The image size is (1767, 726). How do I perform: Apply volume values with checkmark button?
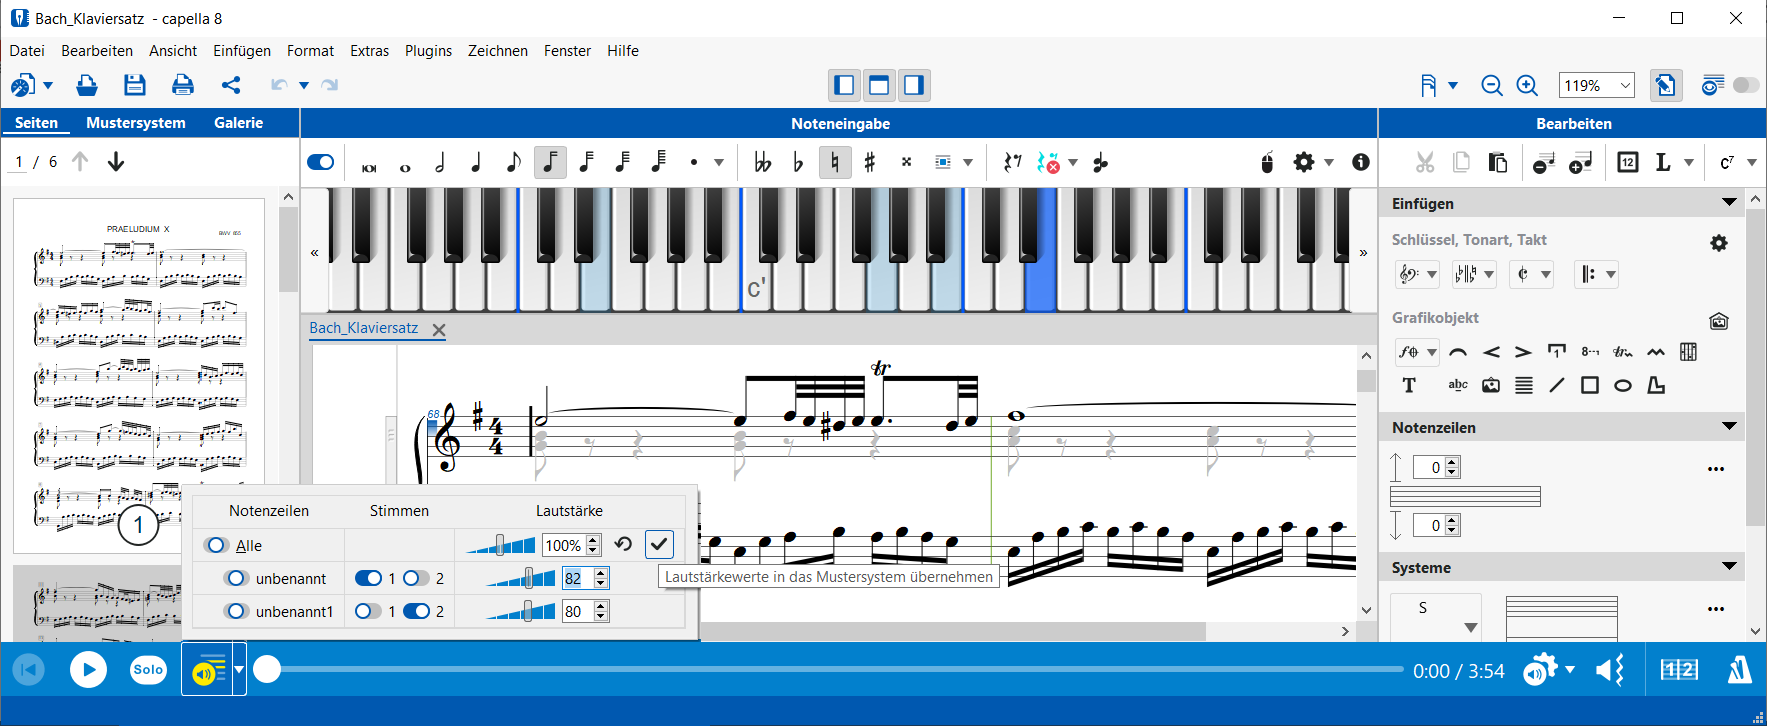pos(659,544)
